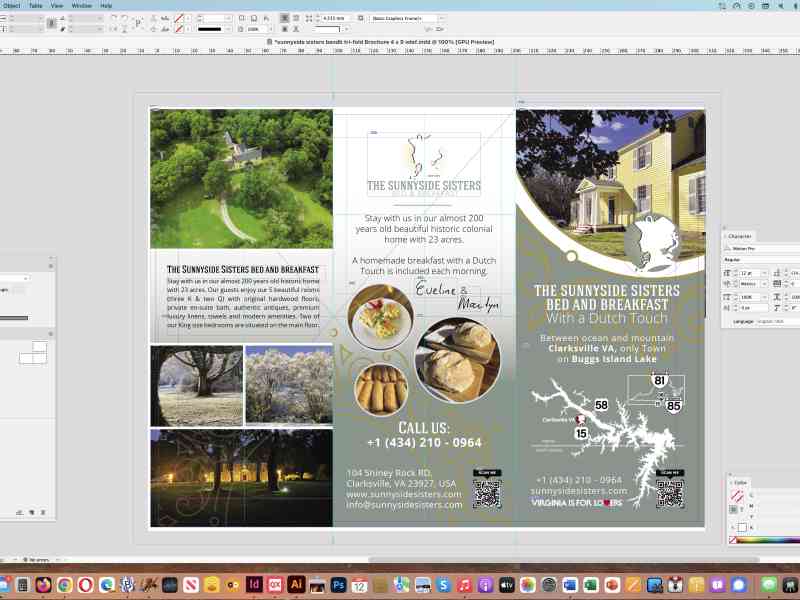800x600 pixels.
Task: Open Adobe Photoshop from the dock
Action: tap(338, 584)
